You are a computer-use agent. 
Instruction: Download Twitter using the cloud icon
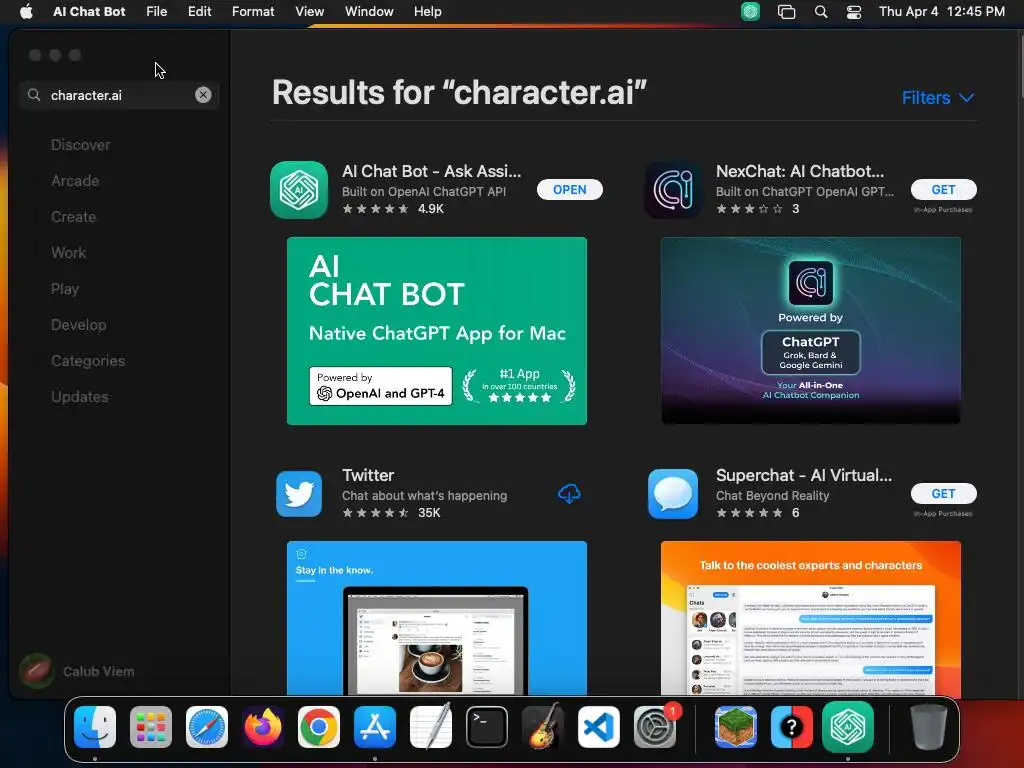coord(569,494)
